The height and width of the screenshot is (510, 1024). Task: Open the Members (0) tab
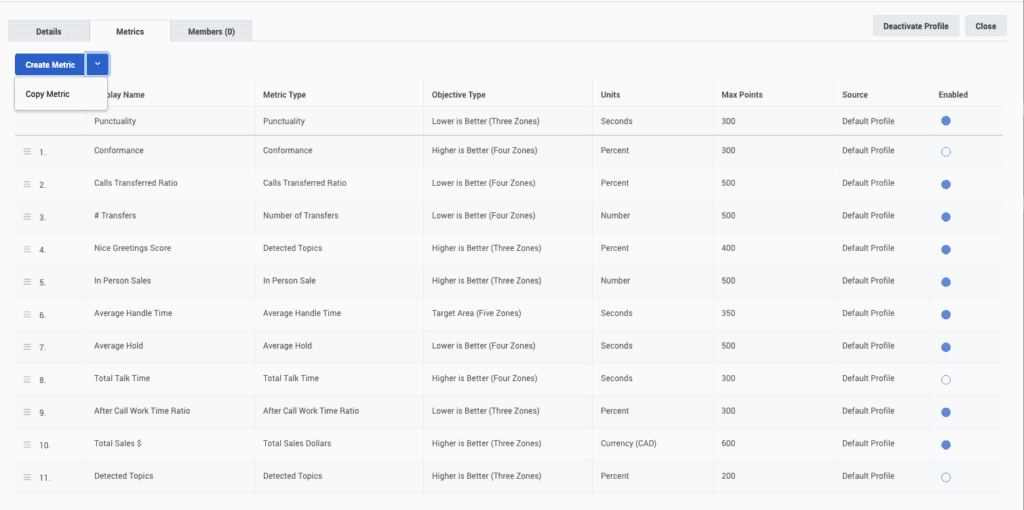click(211, 32)
